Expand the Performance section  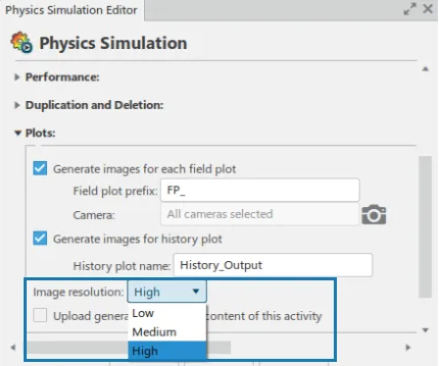pyautogui.click(x=17, y=77)
